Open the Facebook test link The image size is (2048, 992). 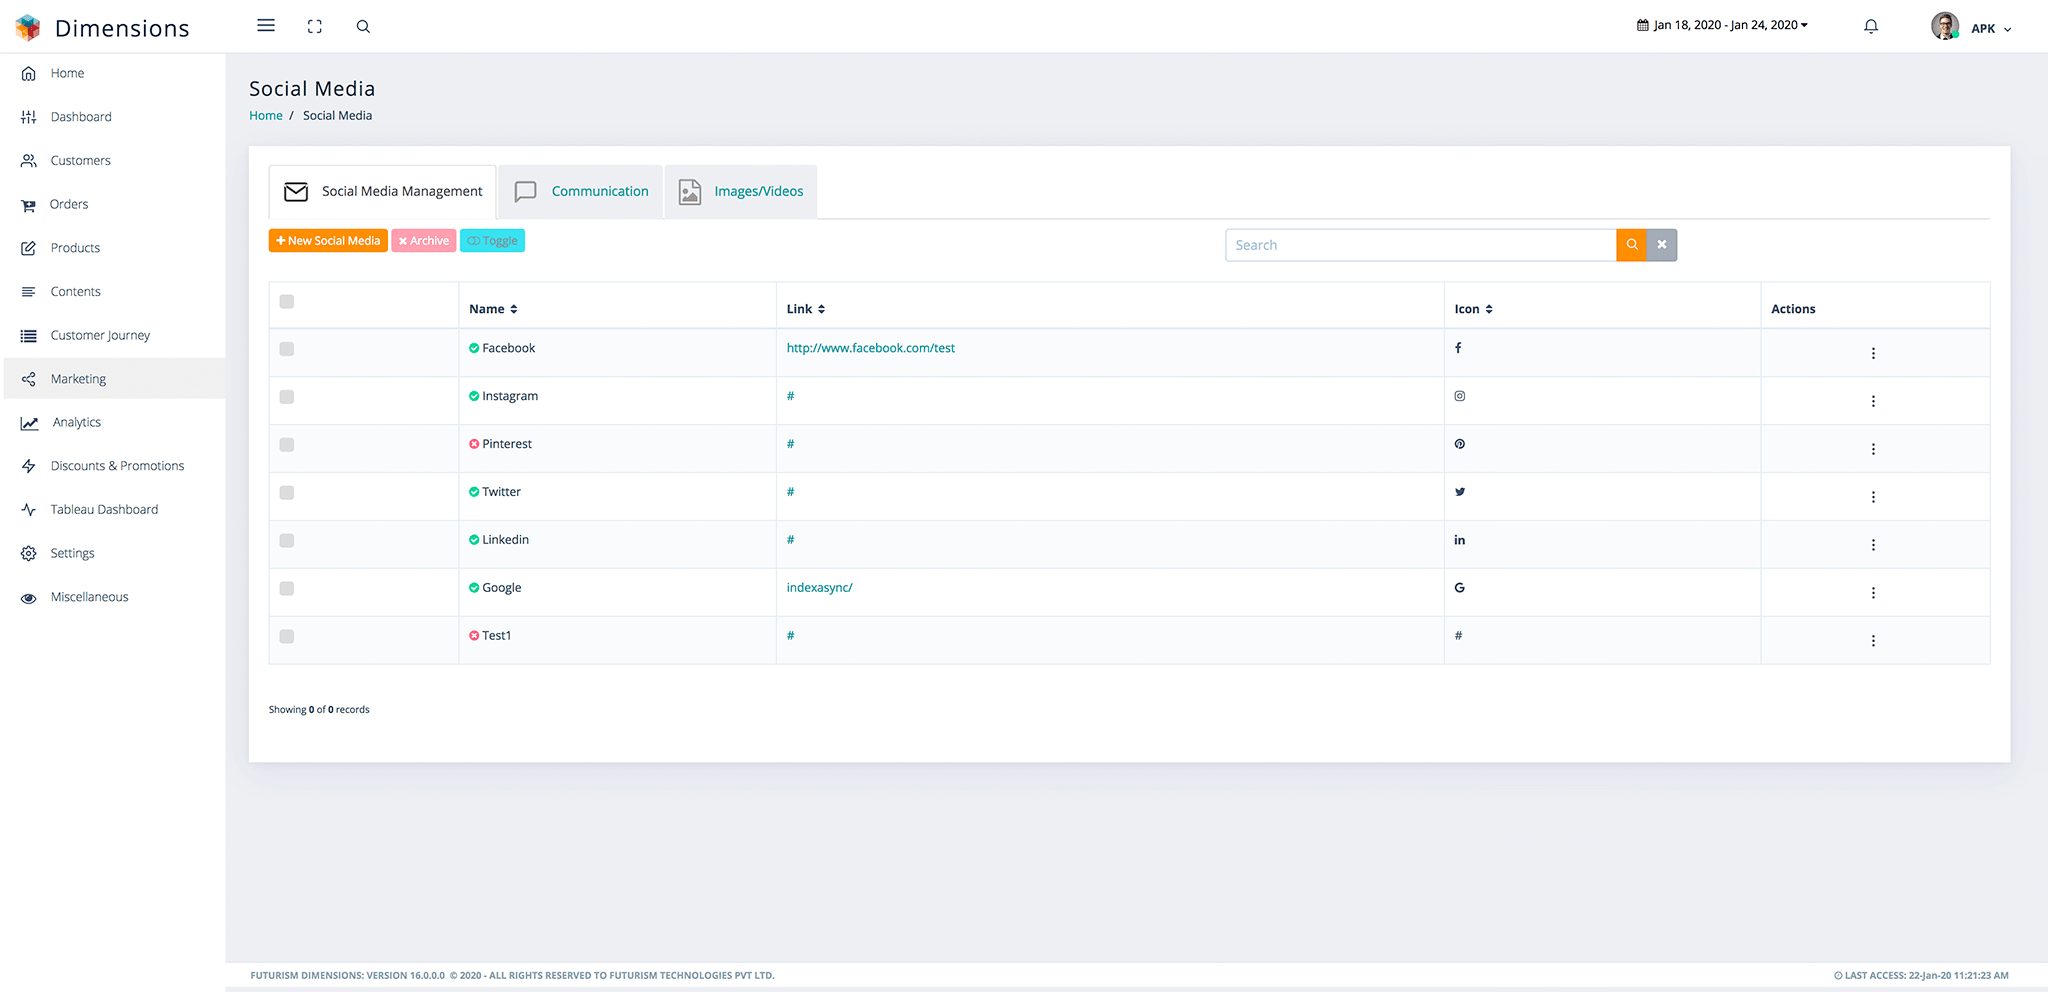(870, 348)
